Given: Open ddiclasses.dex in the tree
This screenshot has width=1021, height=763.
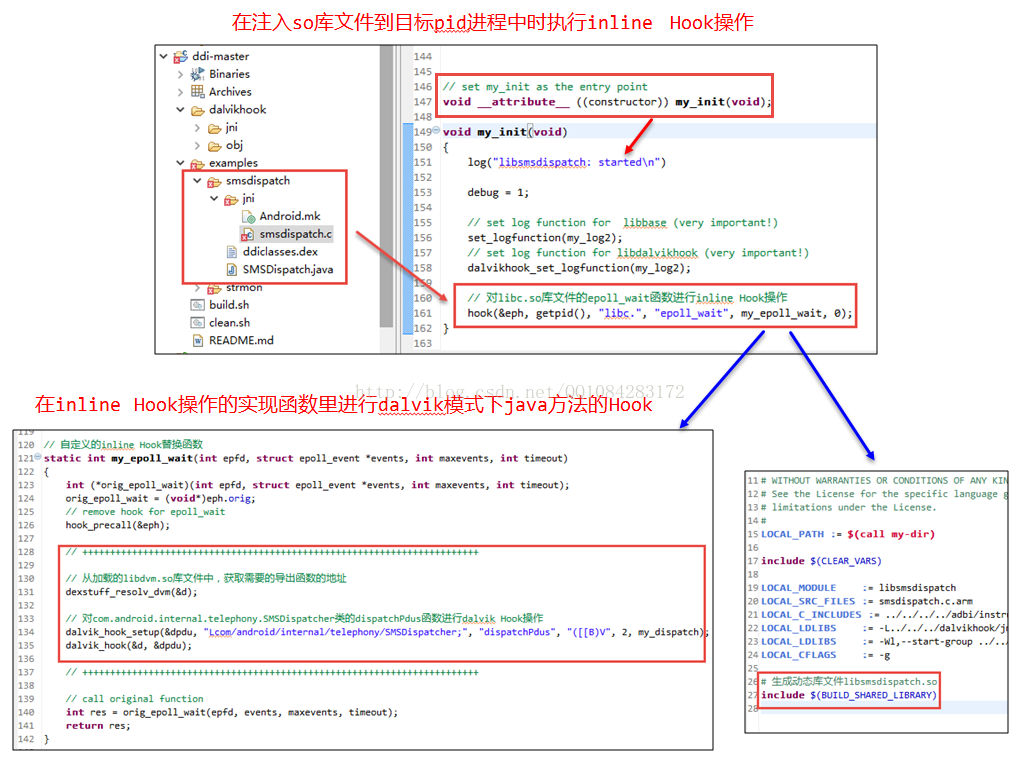Looking at the screenshot, I should (280, 251).
